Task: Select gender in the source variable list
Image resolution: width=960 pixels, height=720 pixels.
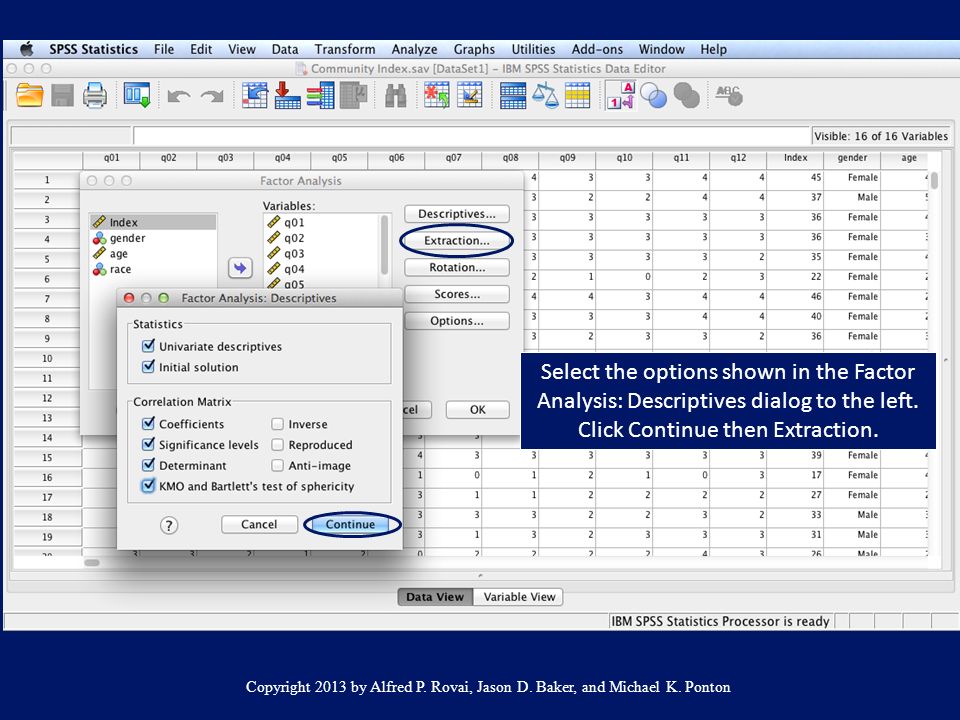Action: tap(153, 238)
